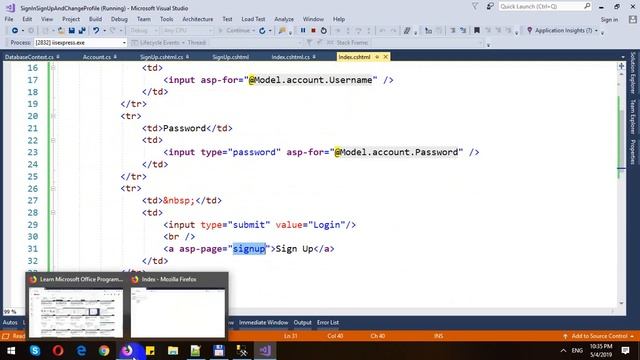Image resolution: width=640 pixels, height=360 pixels.
Task: Open the Undo history dropdown arrow
Action: (x=104, y=31)
